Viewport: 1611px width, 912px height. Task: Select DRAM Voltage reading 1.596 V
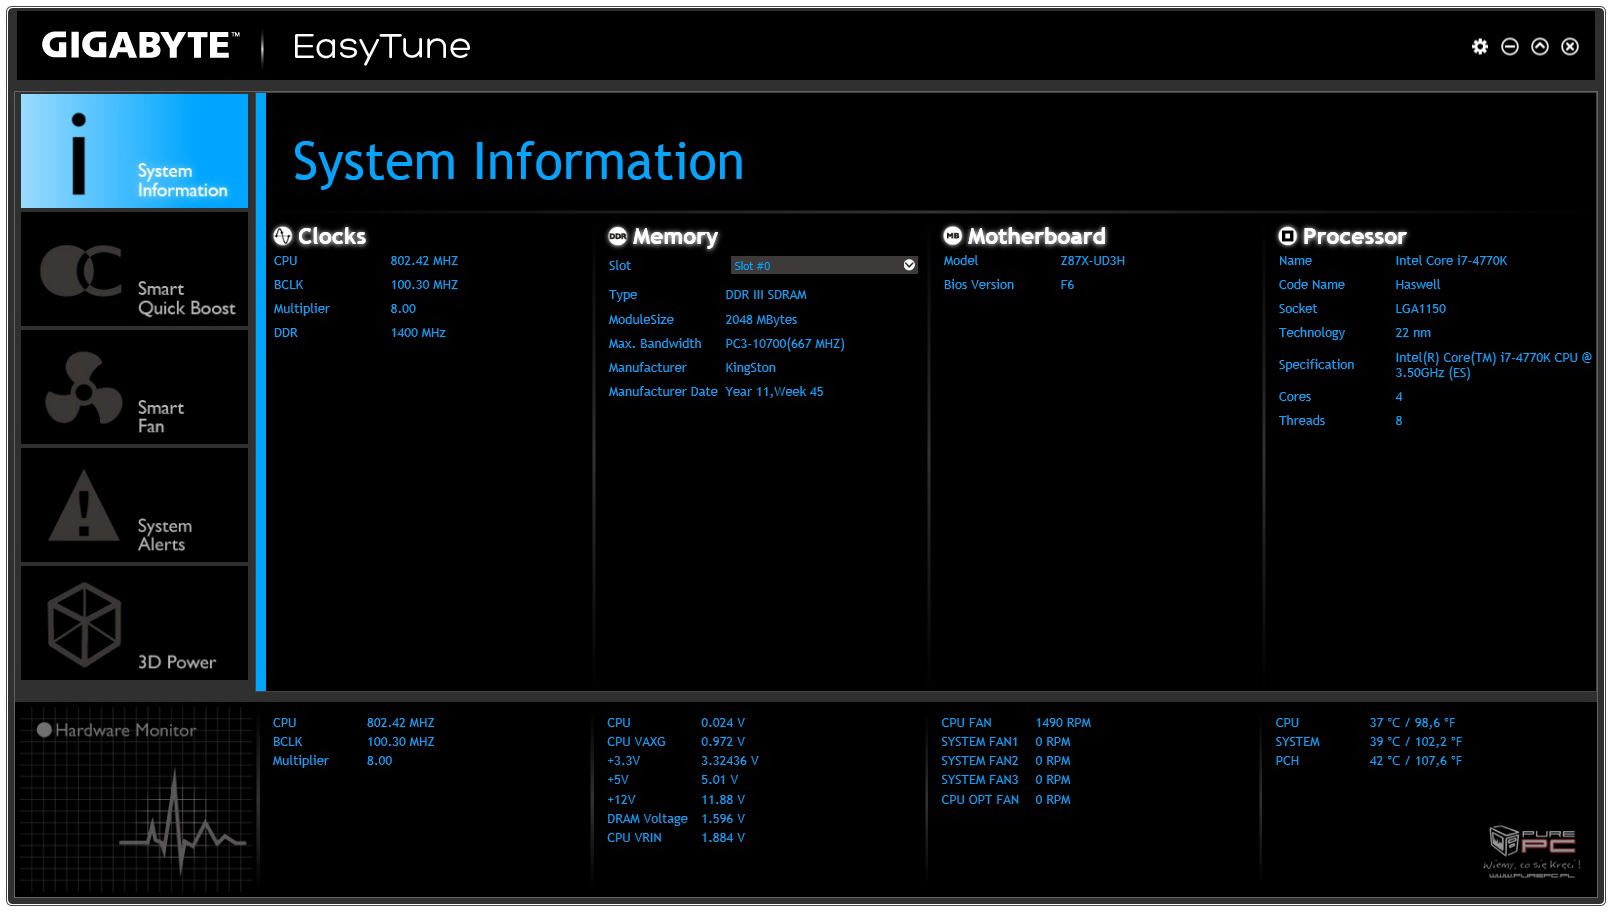click(723, 819)
